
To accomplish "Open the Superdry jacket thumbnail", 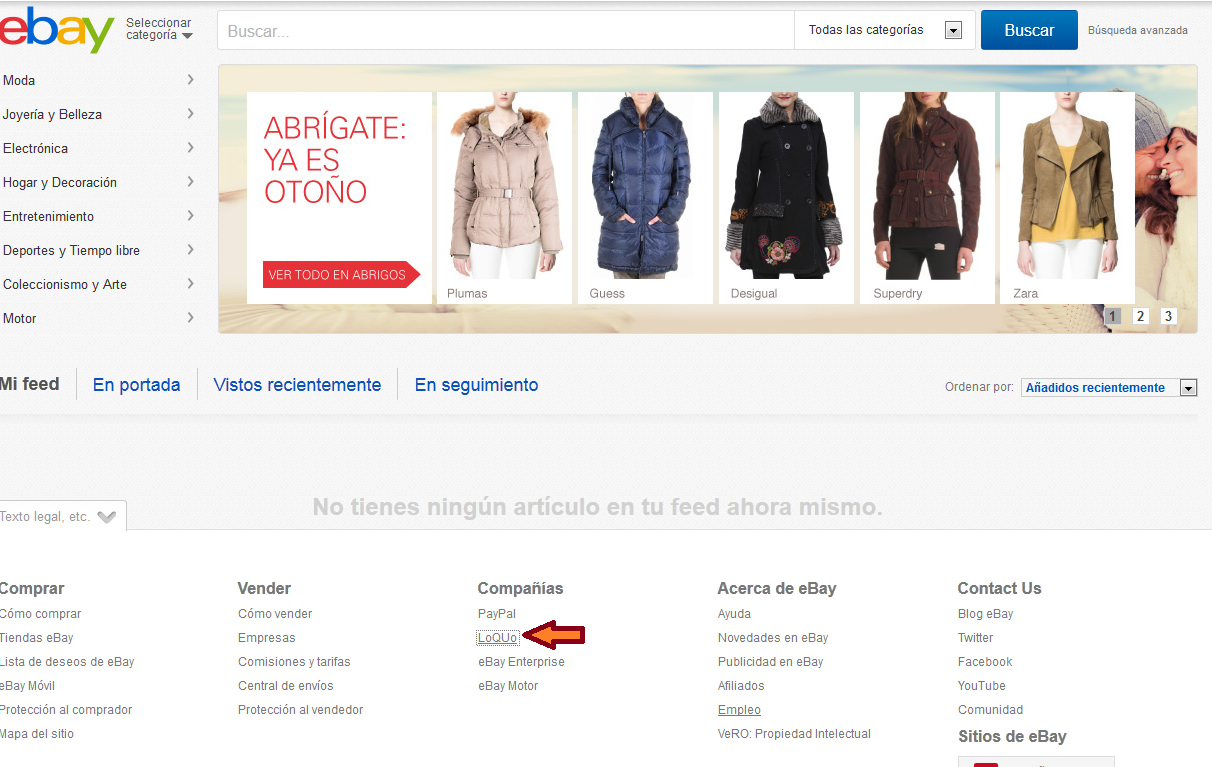I will pyautogui.click(x=927, y=198).
